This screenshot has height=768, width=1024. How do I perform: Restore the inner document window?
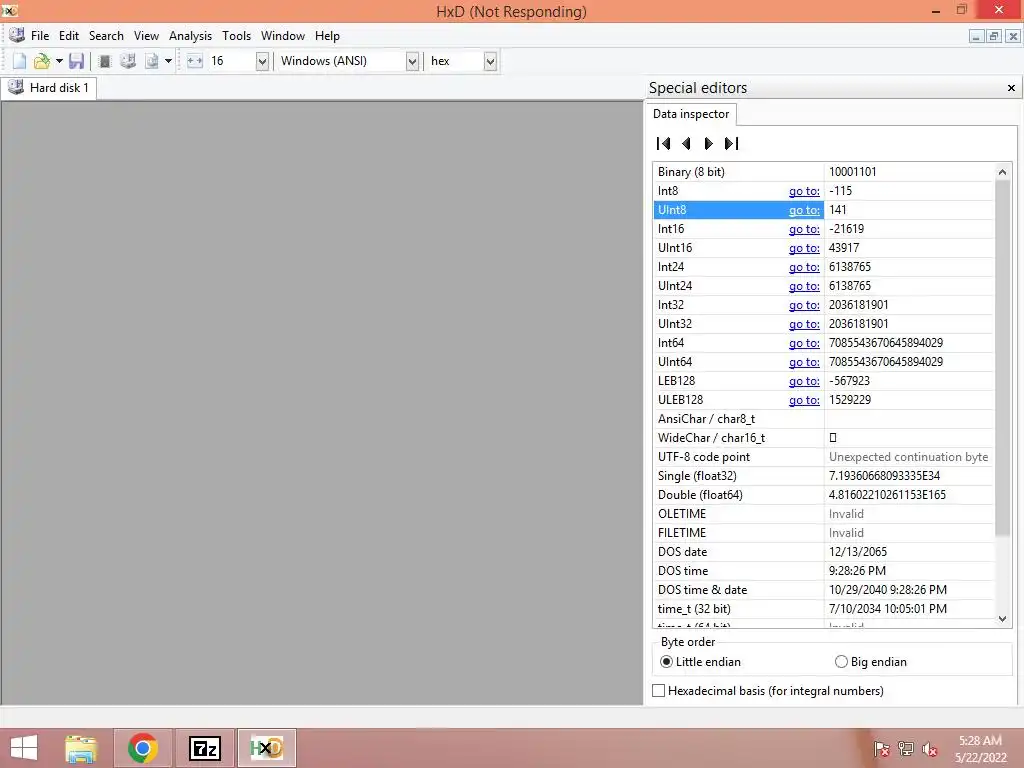993,37
